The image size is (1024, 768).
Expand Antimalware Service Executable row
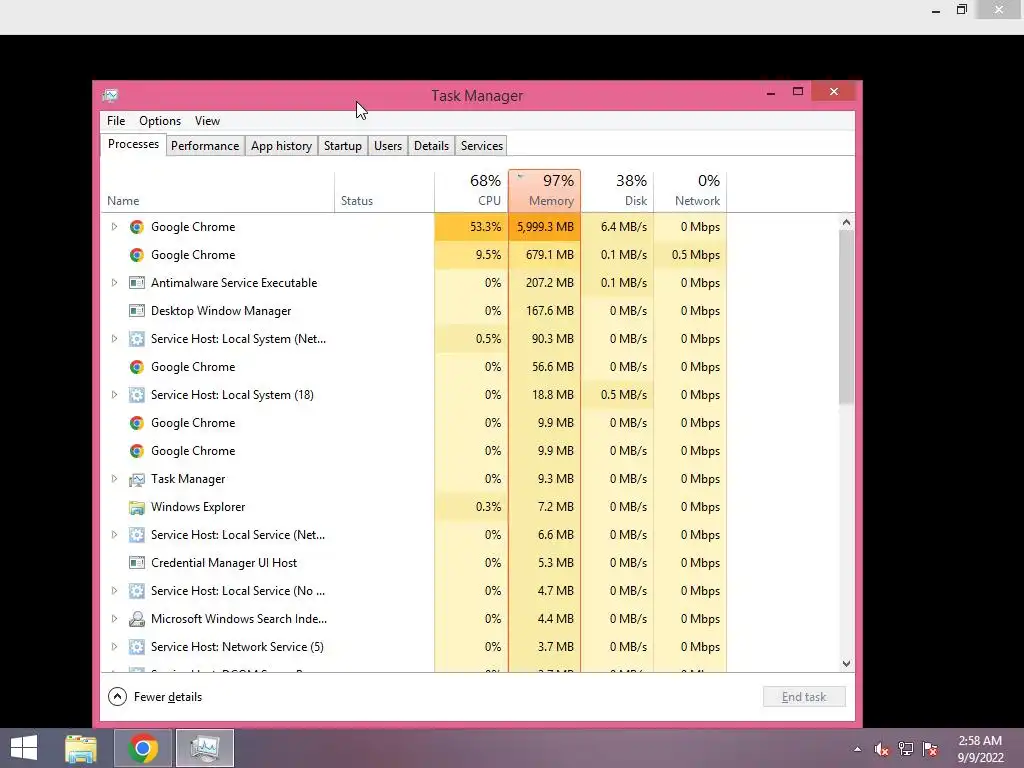pyautogui.click(x=114, y=283)
